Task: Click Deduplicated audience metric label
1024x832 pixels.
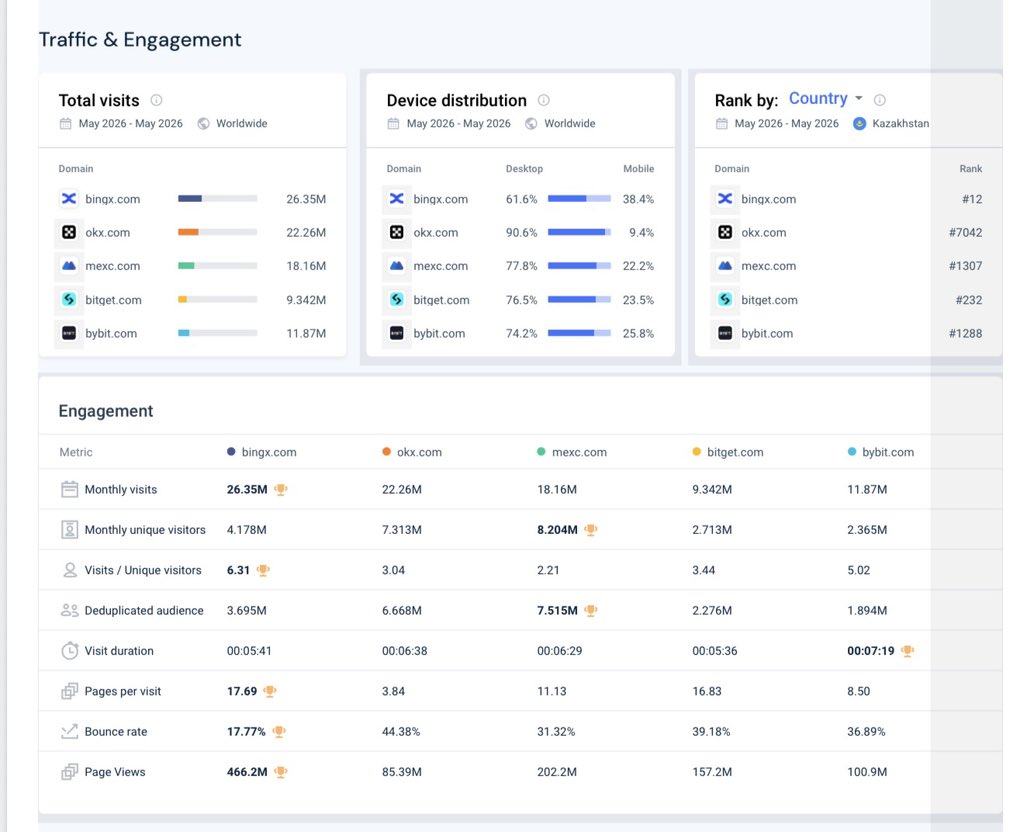Action: click(x=144, y=611)
